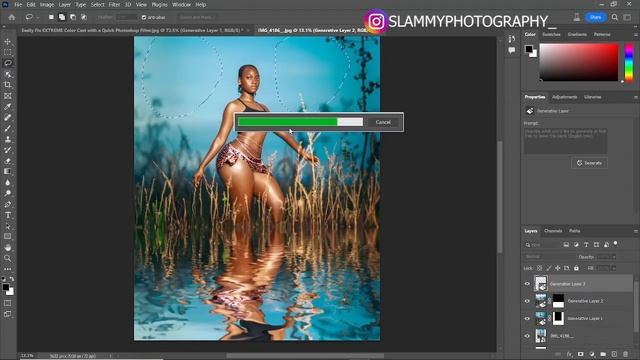Select the Rectangular Marquee tool
Image resolution: width=640 pixels, height=360 pixels.
8,52
